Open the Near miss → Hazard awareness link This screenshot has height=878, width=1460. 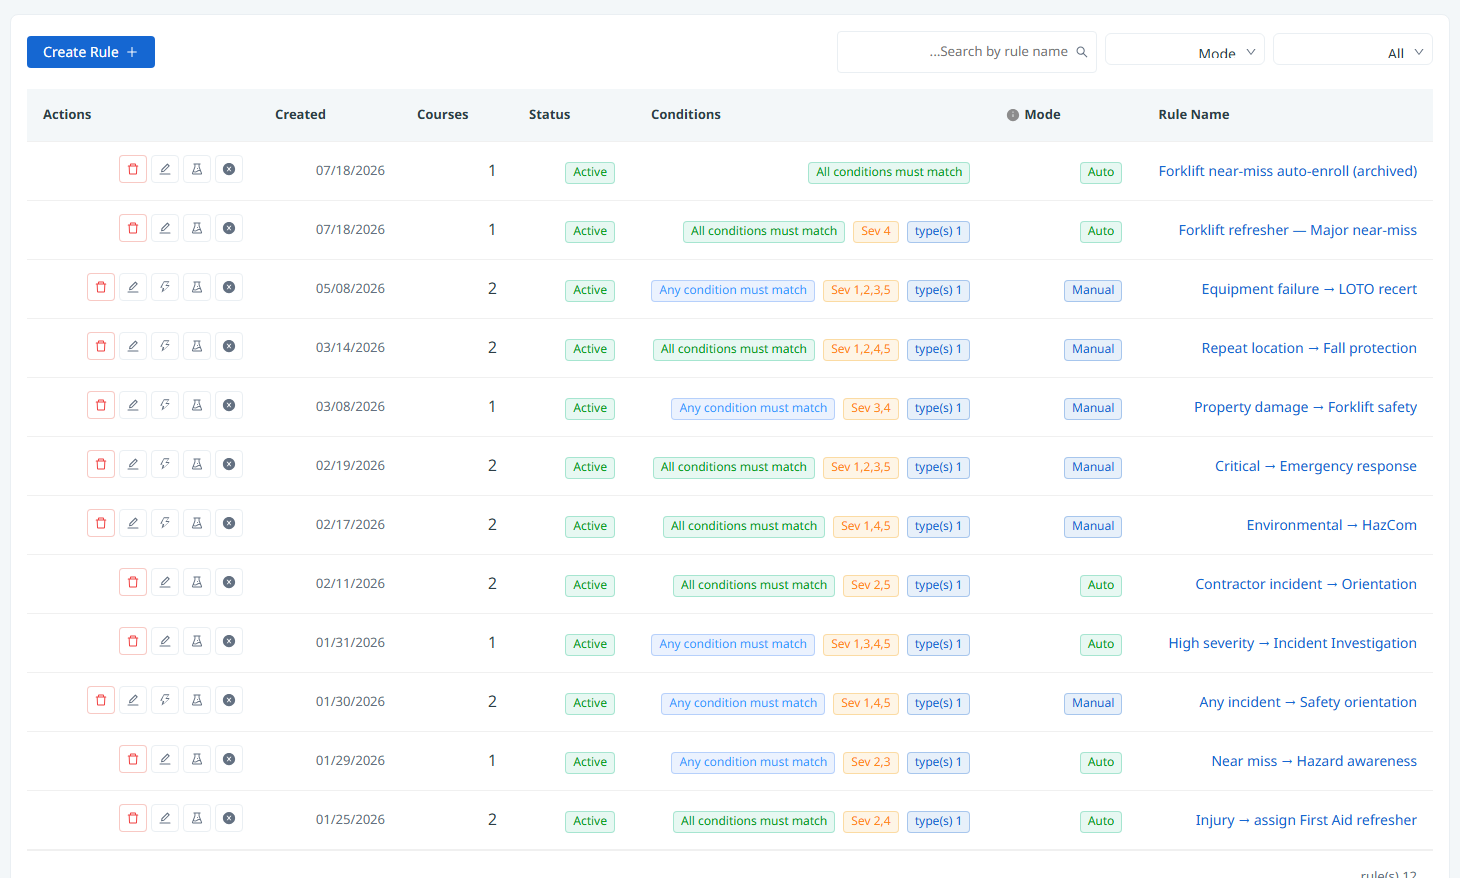click(1314, 761)
